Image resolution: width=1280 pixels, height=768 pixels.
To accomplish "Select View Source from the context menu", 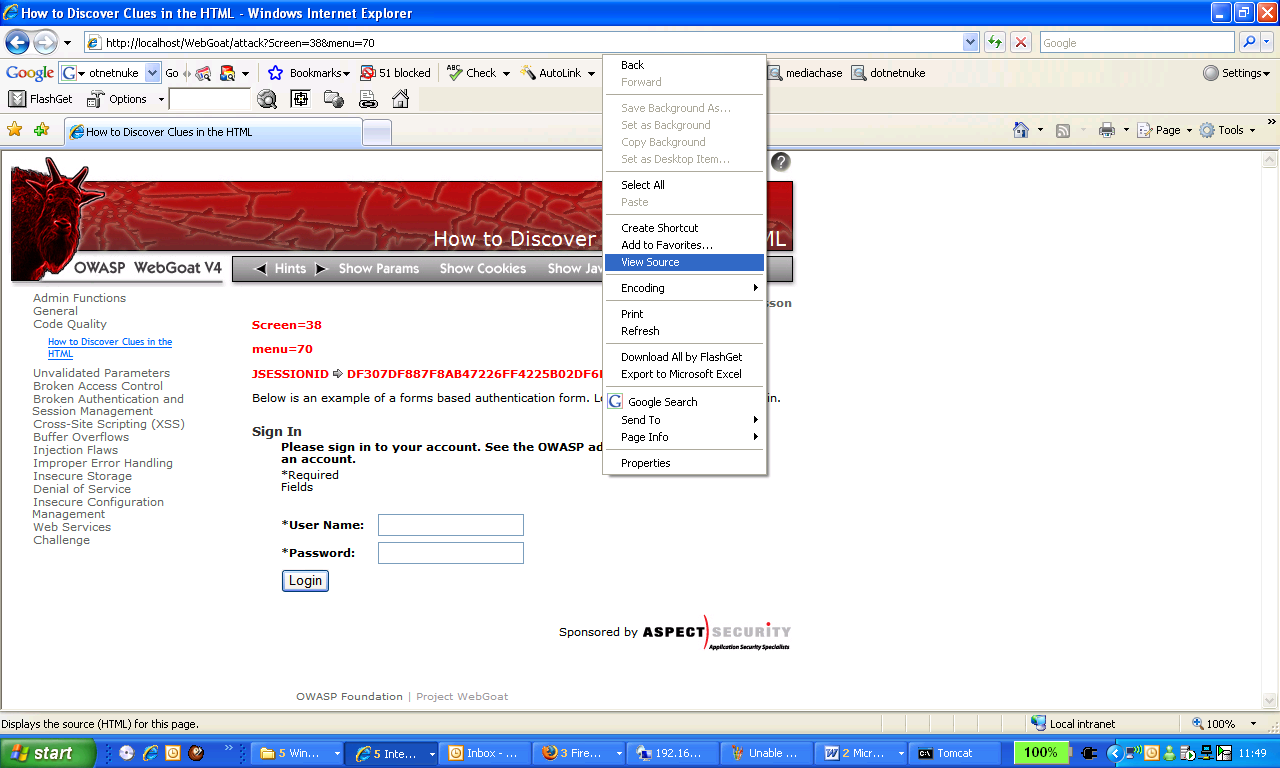I will tap(650, 262).
